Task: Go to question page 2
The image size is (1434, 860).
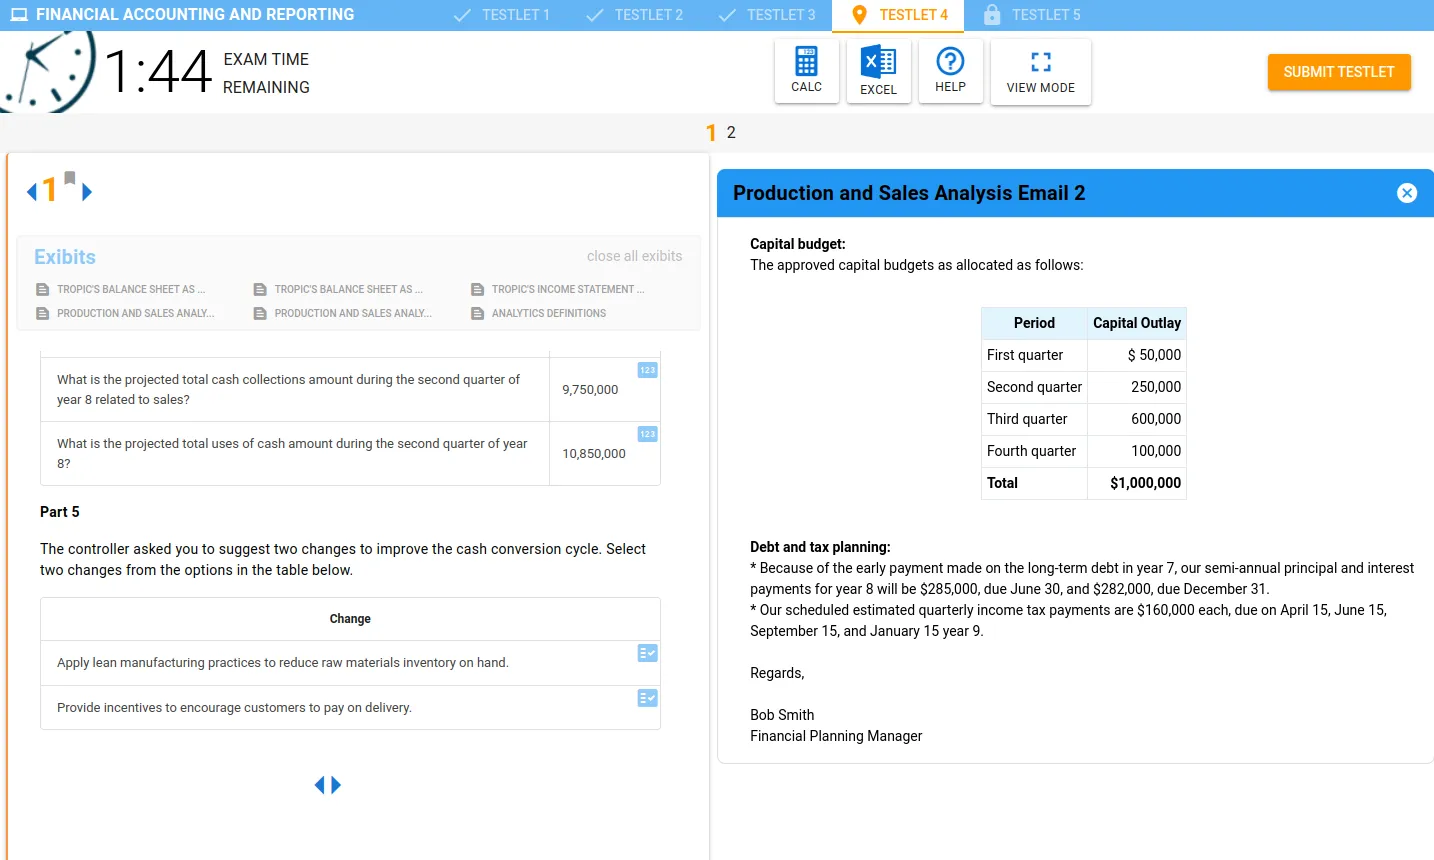Action: tap(731, 132)
